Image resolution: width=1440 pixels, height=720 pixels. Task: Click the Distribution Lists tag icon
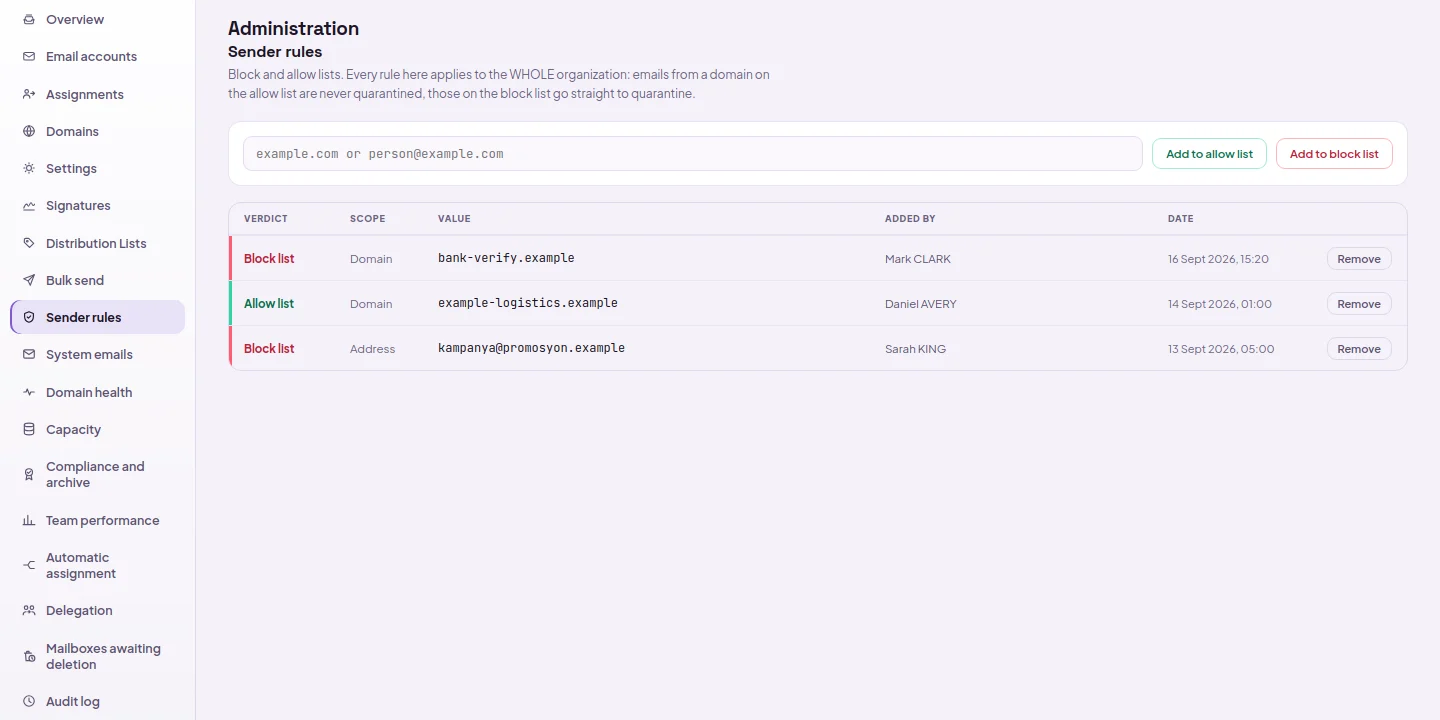(29, 243)
